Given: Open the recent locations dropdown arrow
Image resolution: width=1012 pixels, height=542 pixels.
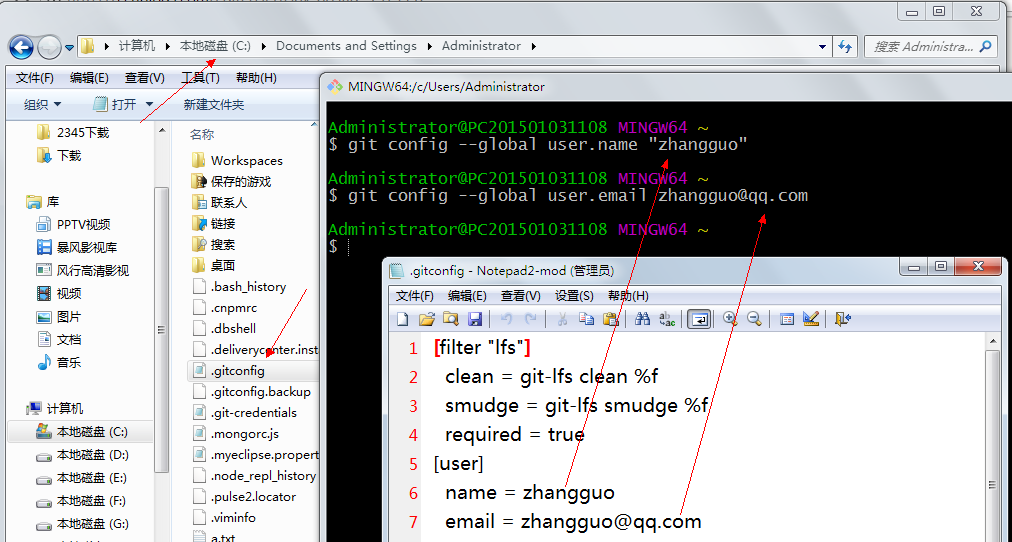Looking at the screenshot, I should coord(70,47).
